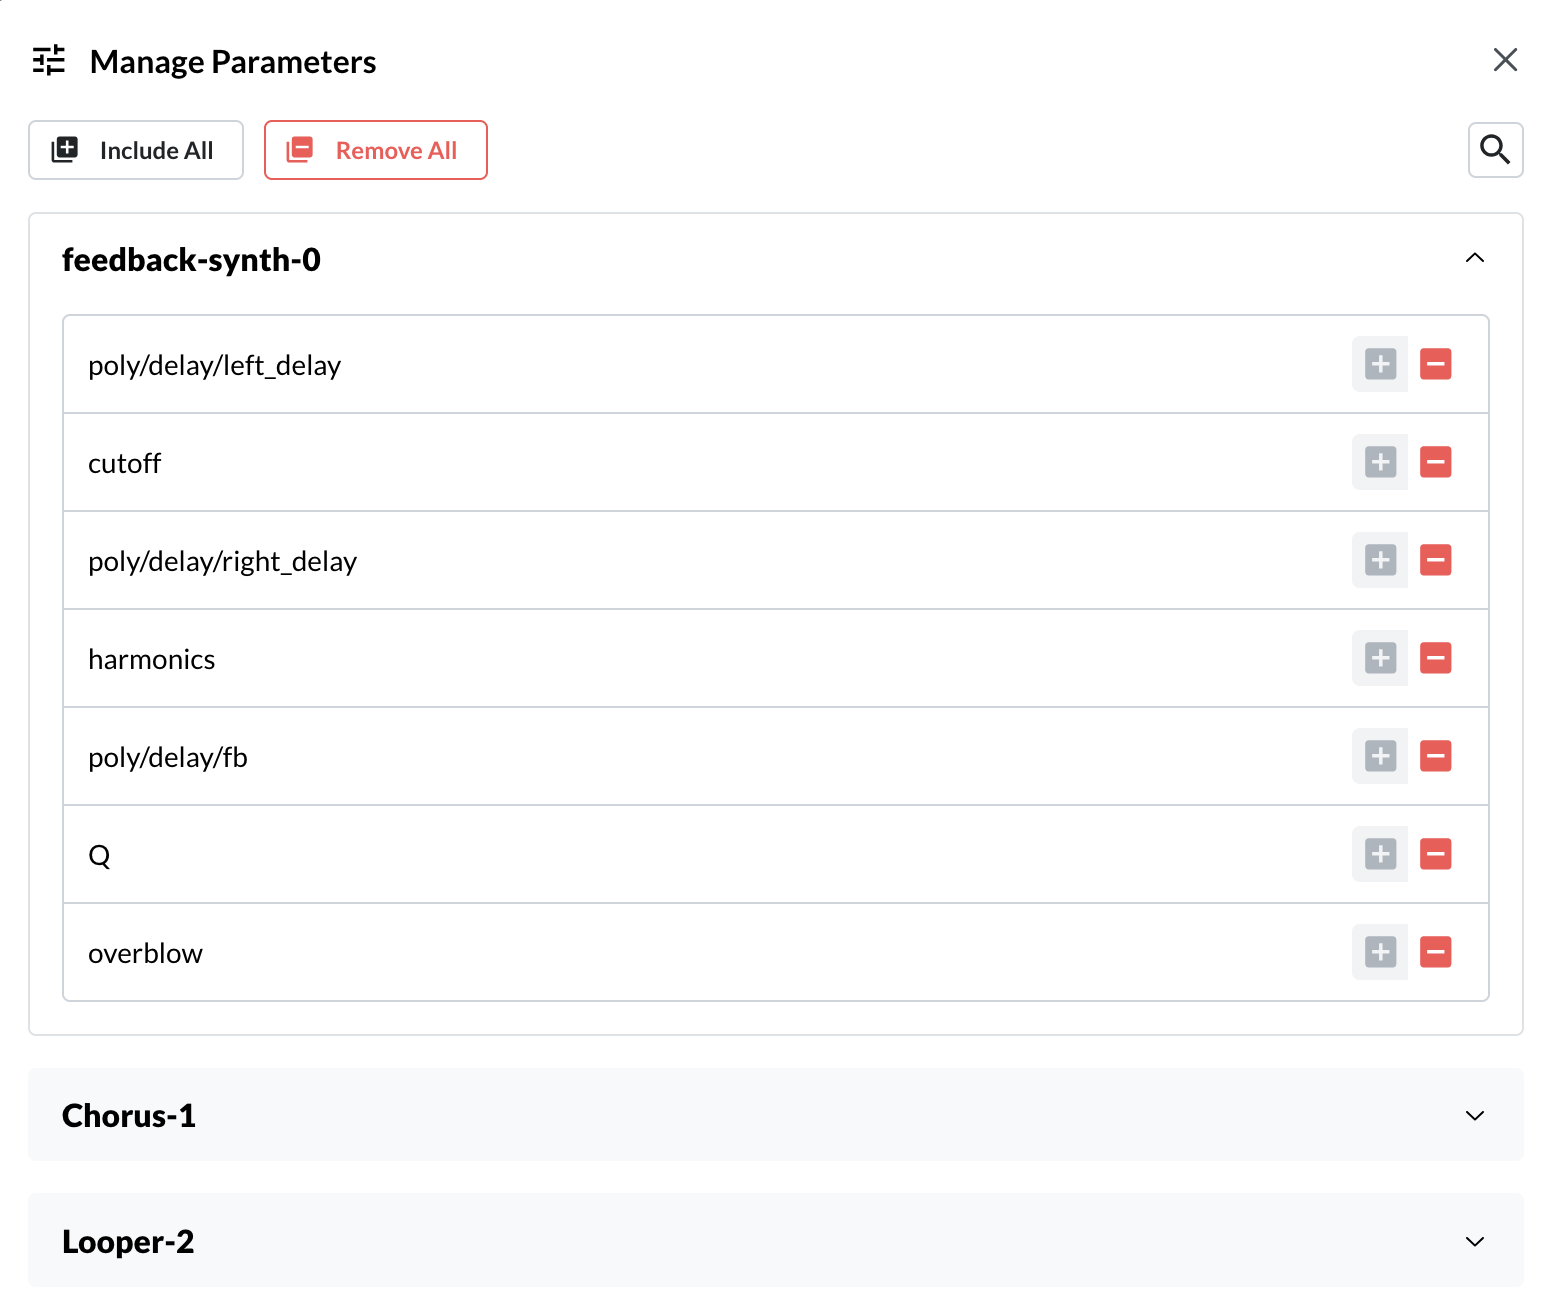Open the parameter search magnifier
This screenshot has height=1312, width=1548.
tap(1495, 150)
